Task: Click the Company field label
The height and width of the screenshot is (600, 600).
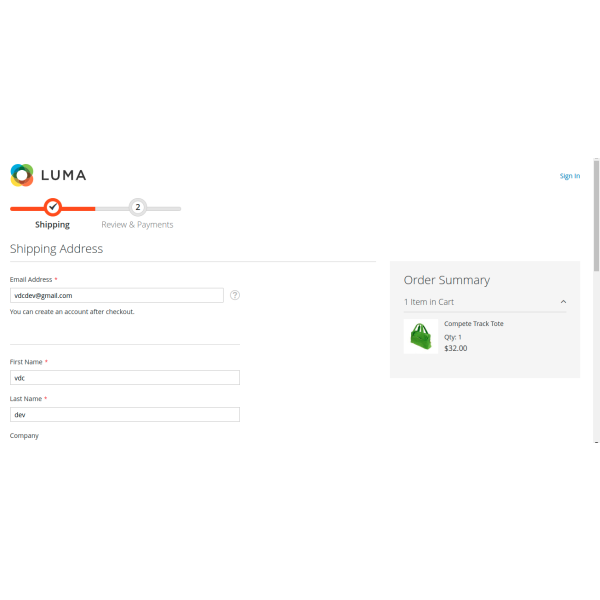Action: pos(24,436)
